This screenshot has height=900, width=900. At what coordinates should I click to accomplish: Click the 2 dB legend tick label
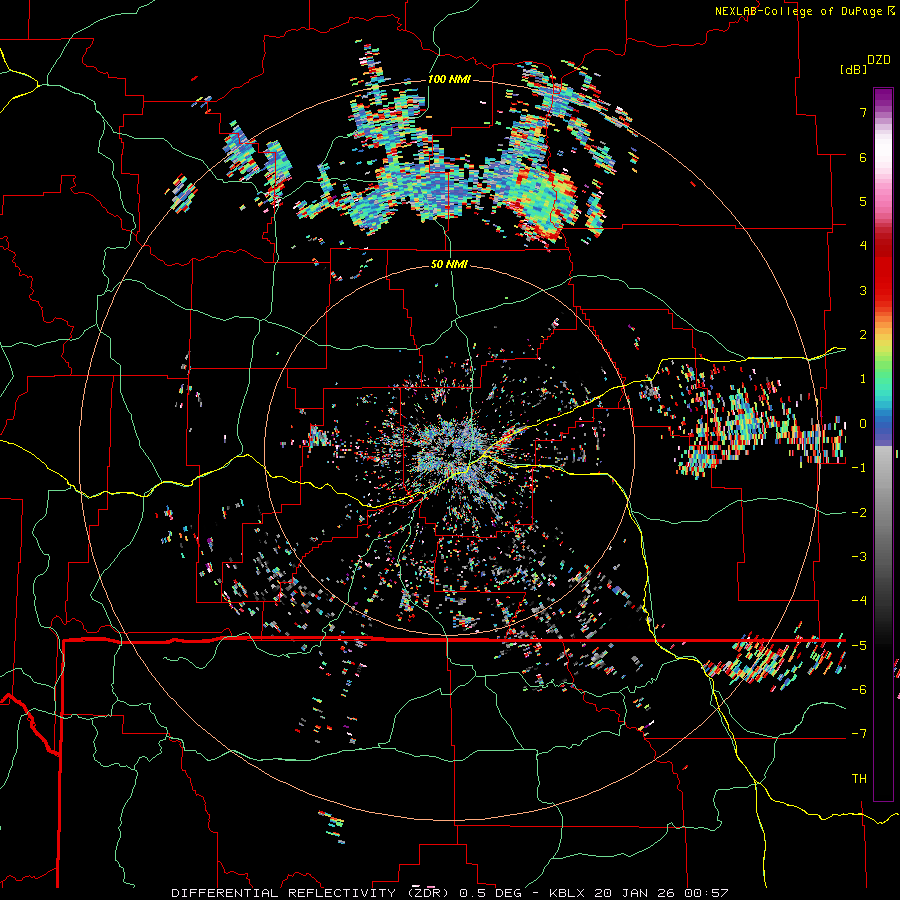pos(863,335)
